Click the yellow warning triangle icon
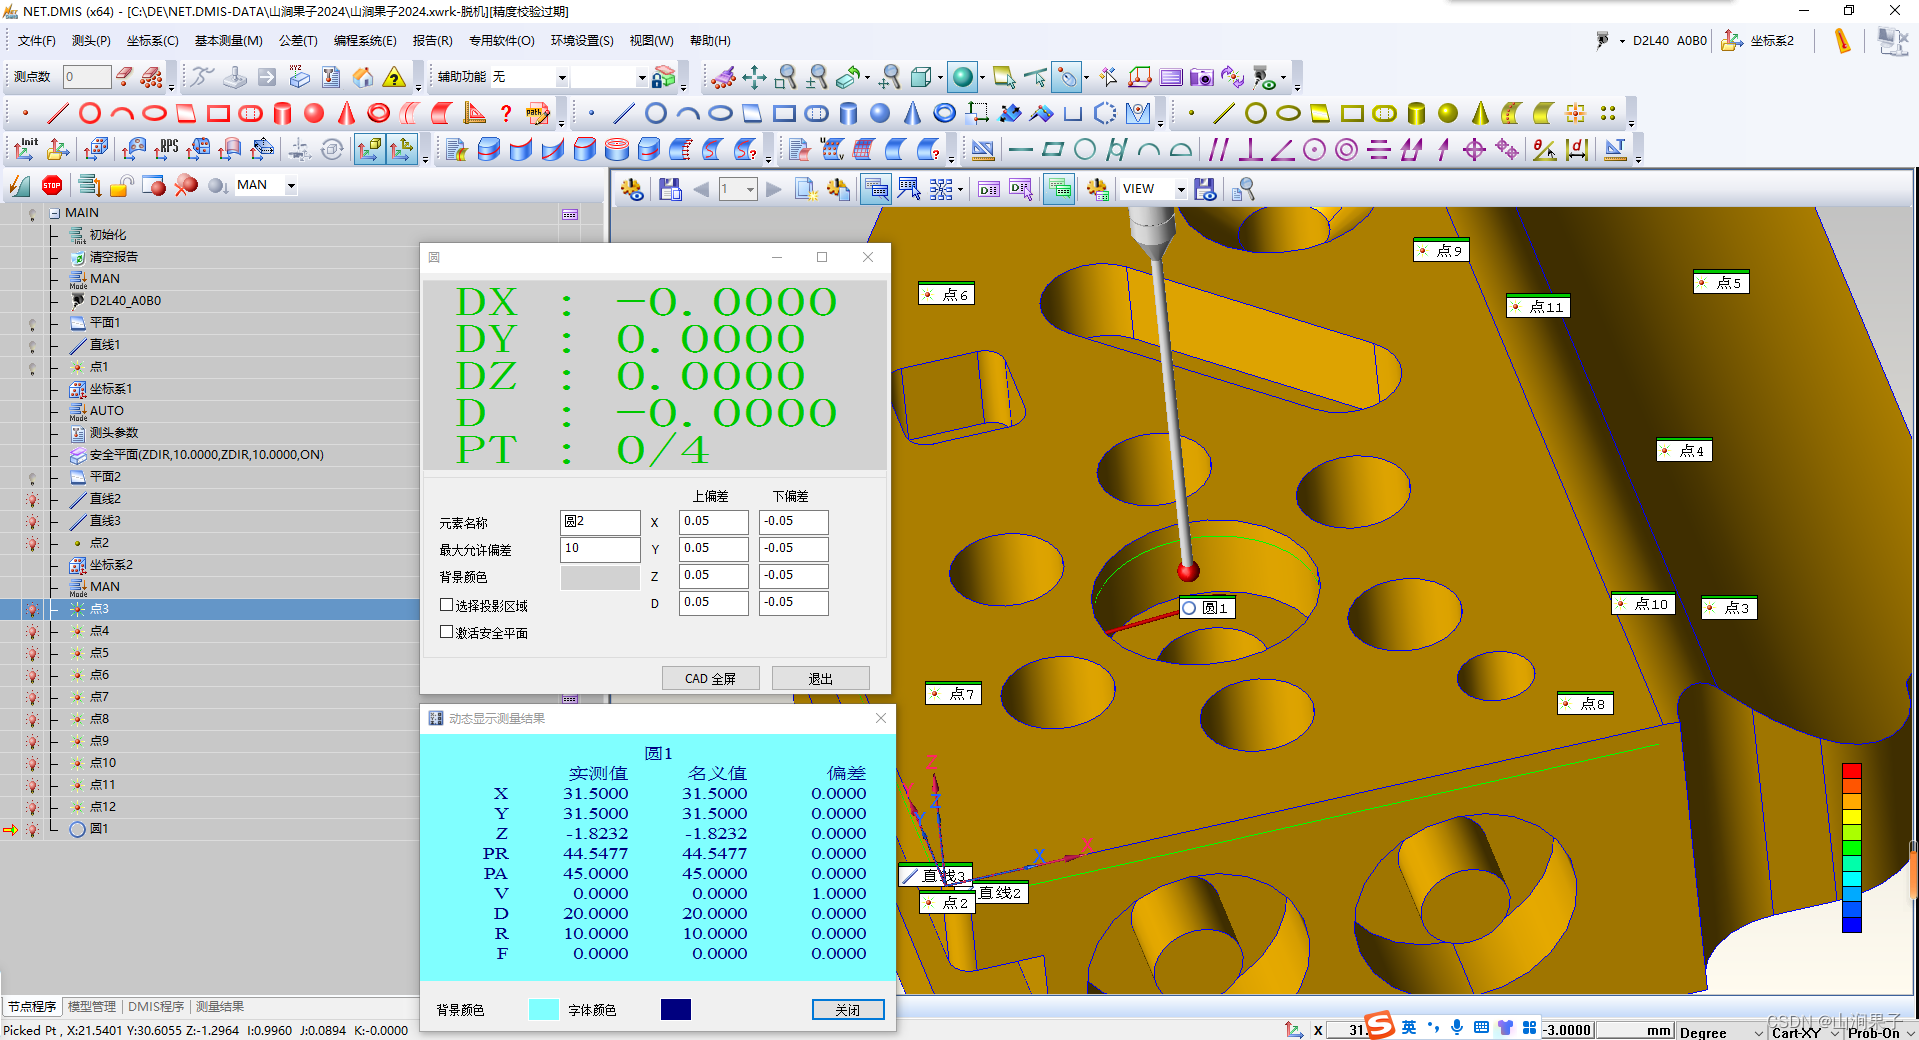 [395, 77]
